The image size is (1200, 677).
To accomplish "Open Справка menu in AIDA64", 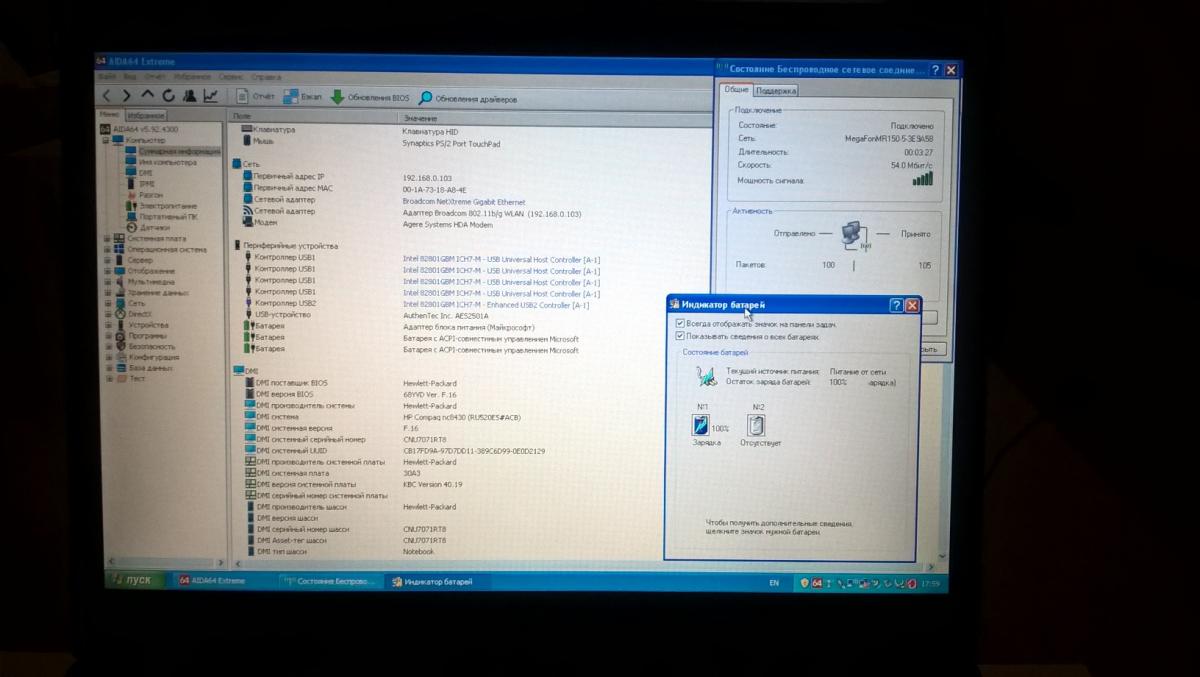I will point(266,77).
